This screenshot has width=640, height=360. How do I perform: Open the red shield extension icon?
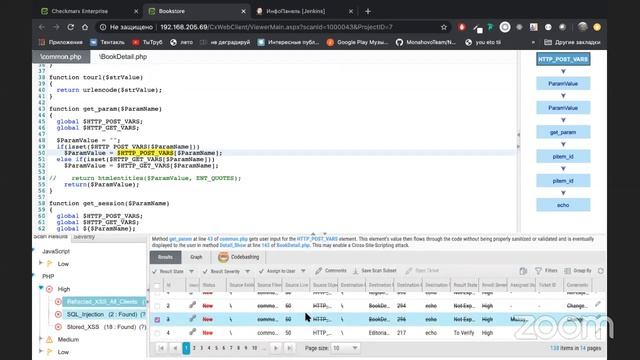[x=462, y=27]
